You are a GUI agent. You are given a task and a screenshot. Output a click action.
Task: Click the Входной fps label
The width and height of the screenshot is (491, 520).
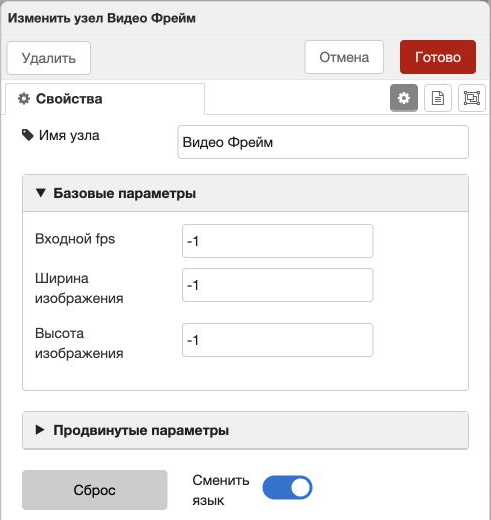coord(75,239)
